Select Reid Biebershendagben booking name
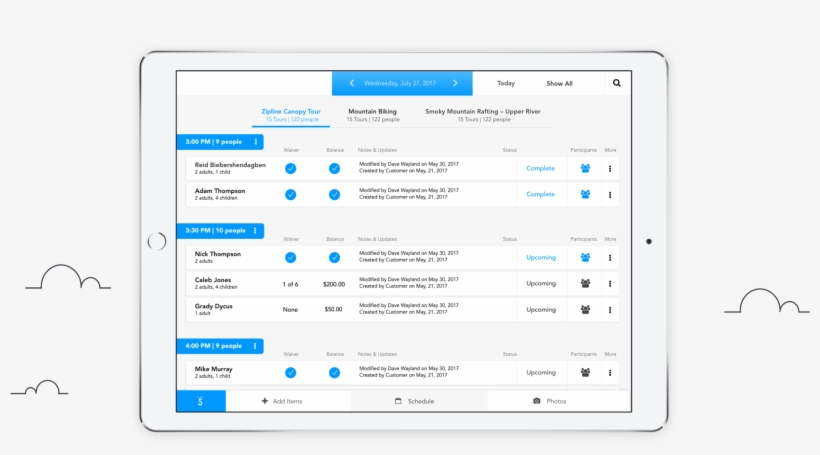This screenshot has height=455, width=820. click(x=230, y=165)
